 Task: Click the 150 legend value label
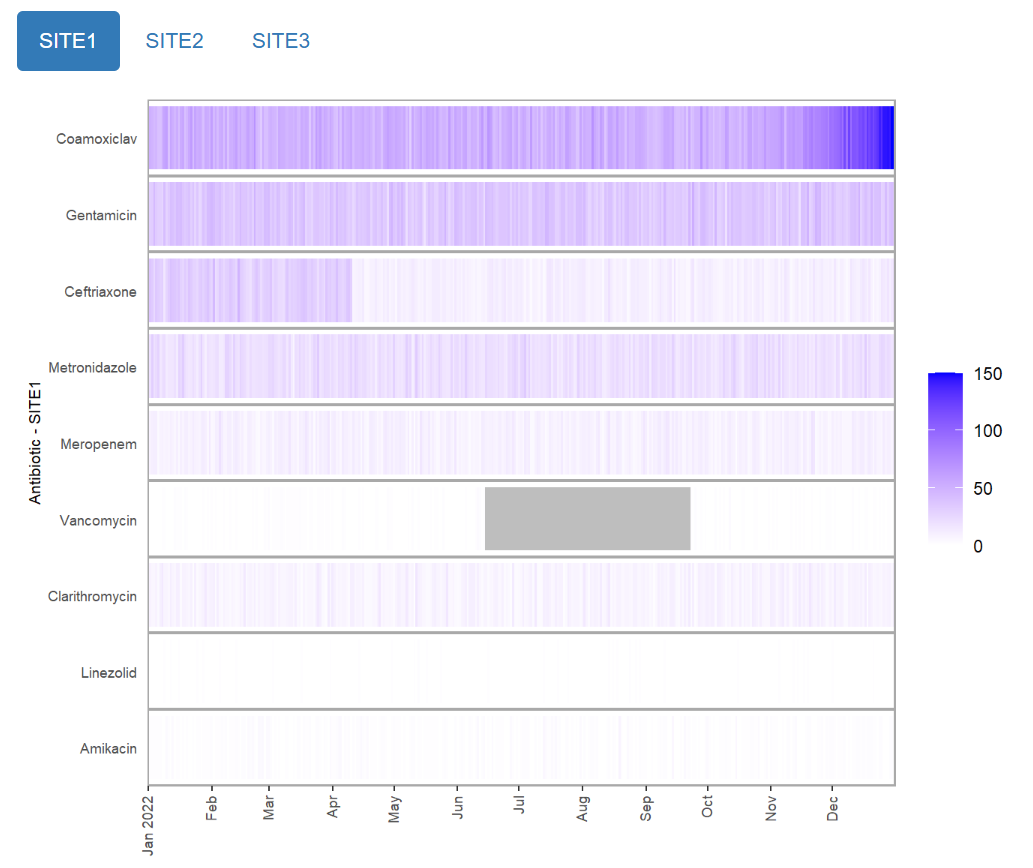pos(988,375)
